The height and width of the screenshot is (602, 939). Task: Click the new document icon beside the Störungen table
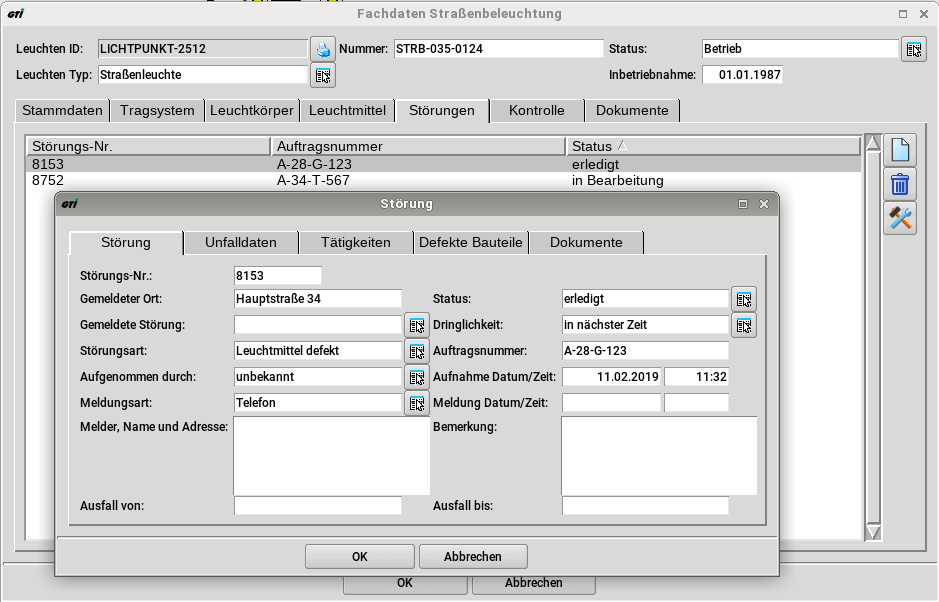(x=900, y=151)
